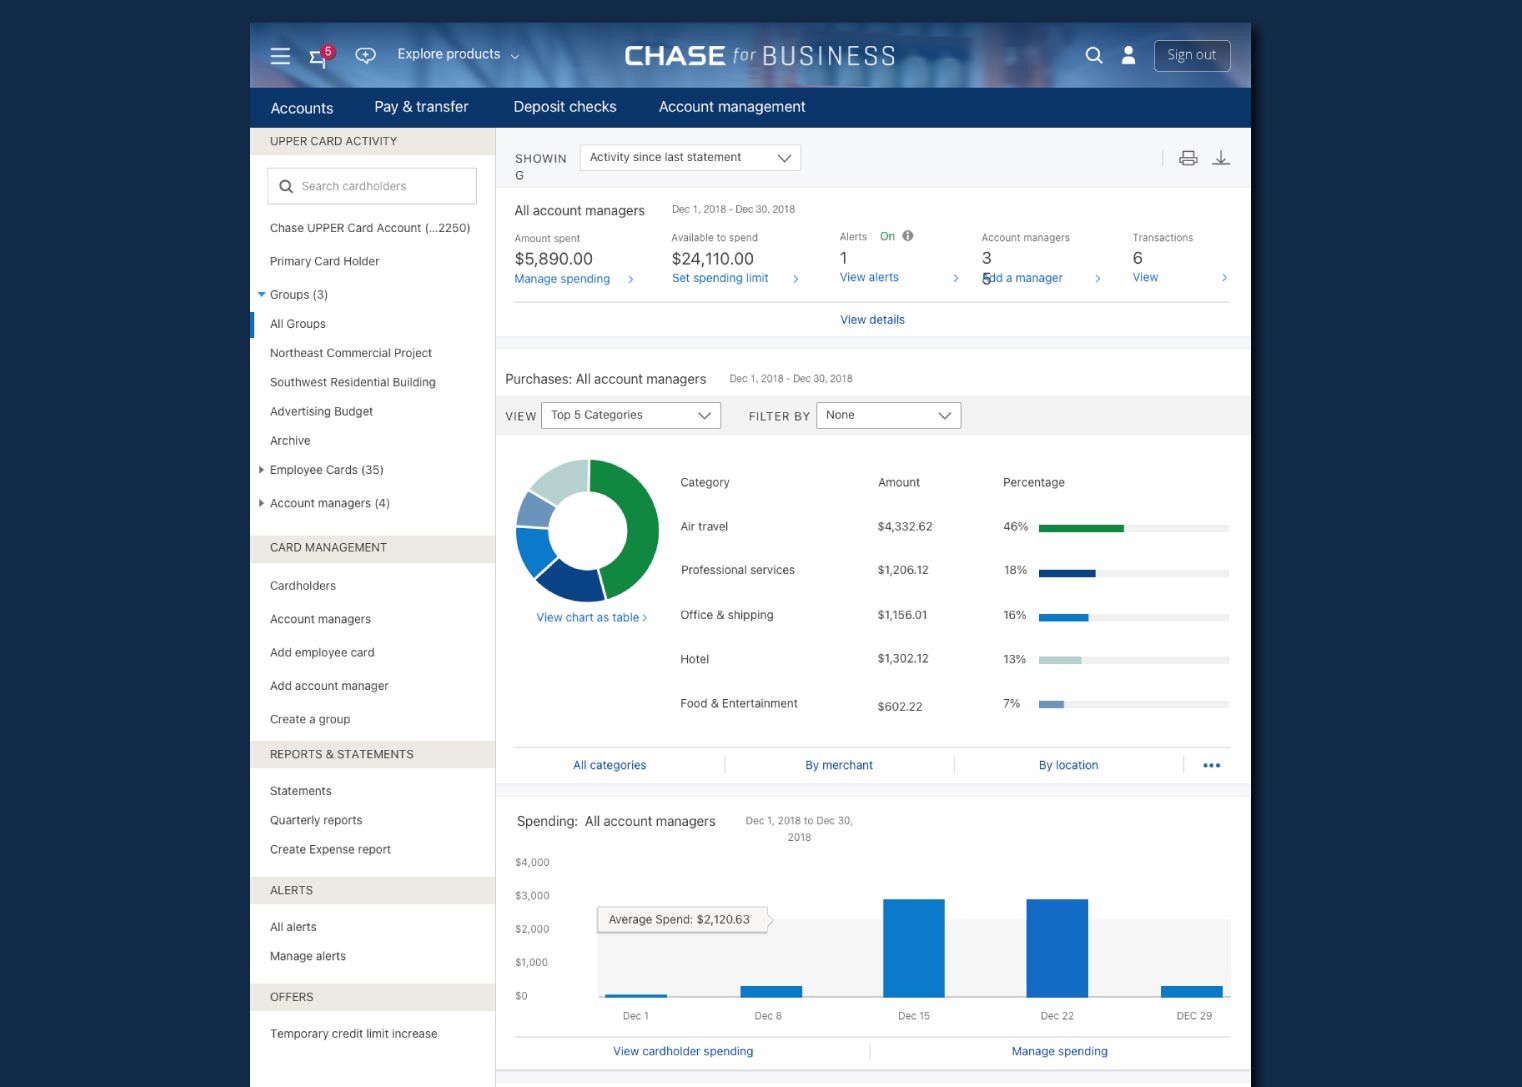Open the hamburger navigation menu
This screenshot has height=1087, width=1522.
280,56
